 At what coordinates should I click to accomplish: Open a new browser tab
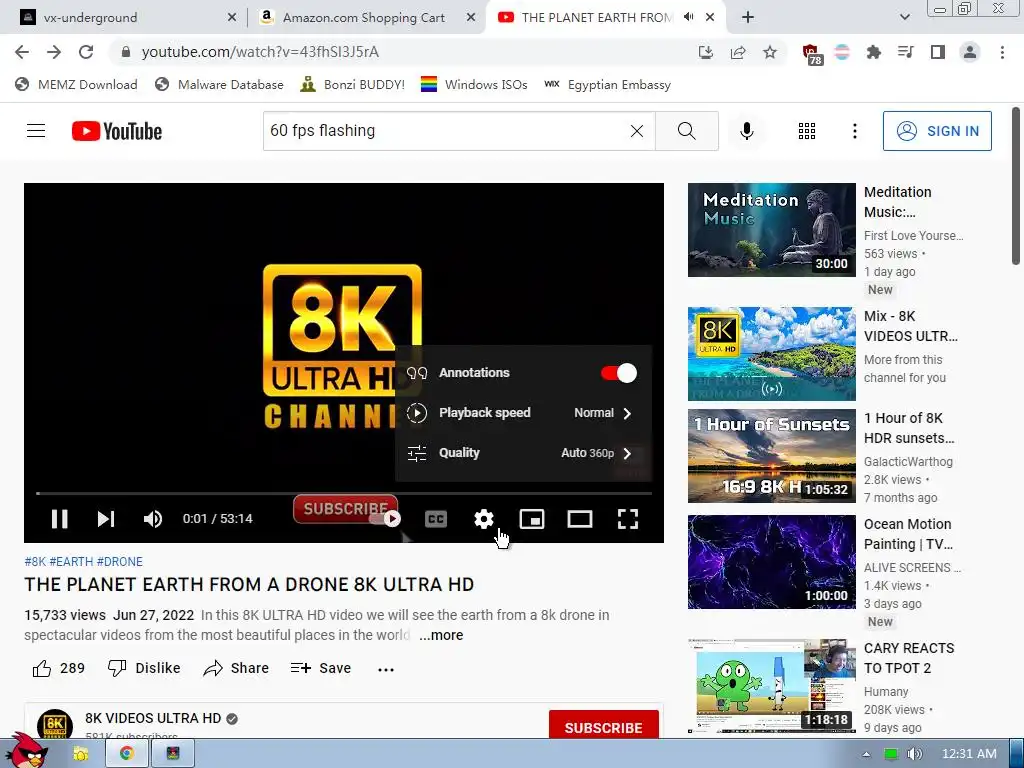pos(748,18)
